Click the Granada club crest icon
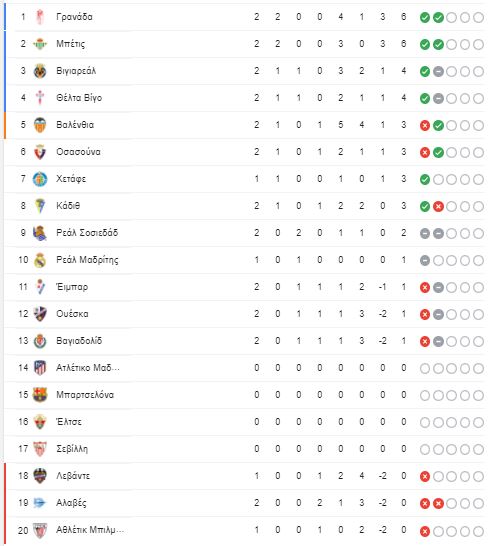This screenshot has height=546, width=498. tap(40, 17)
